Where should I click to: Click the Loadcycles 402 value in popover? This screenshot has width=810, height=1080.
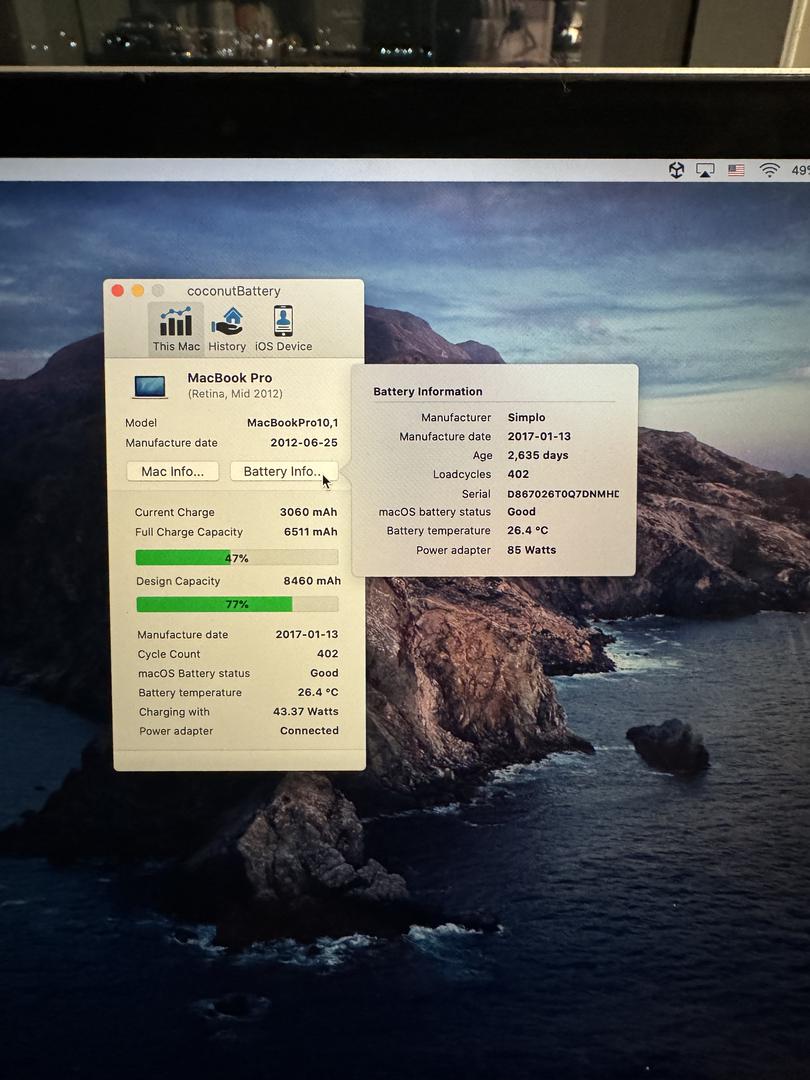(x=518, y=474)
